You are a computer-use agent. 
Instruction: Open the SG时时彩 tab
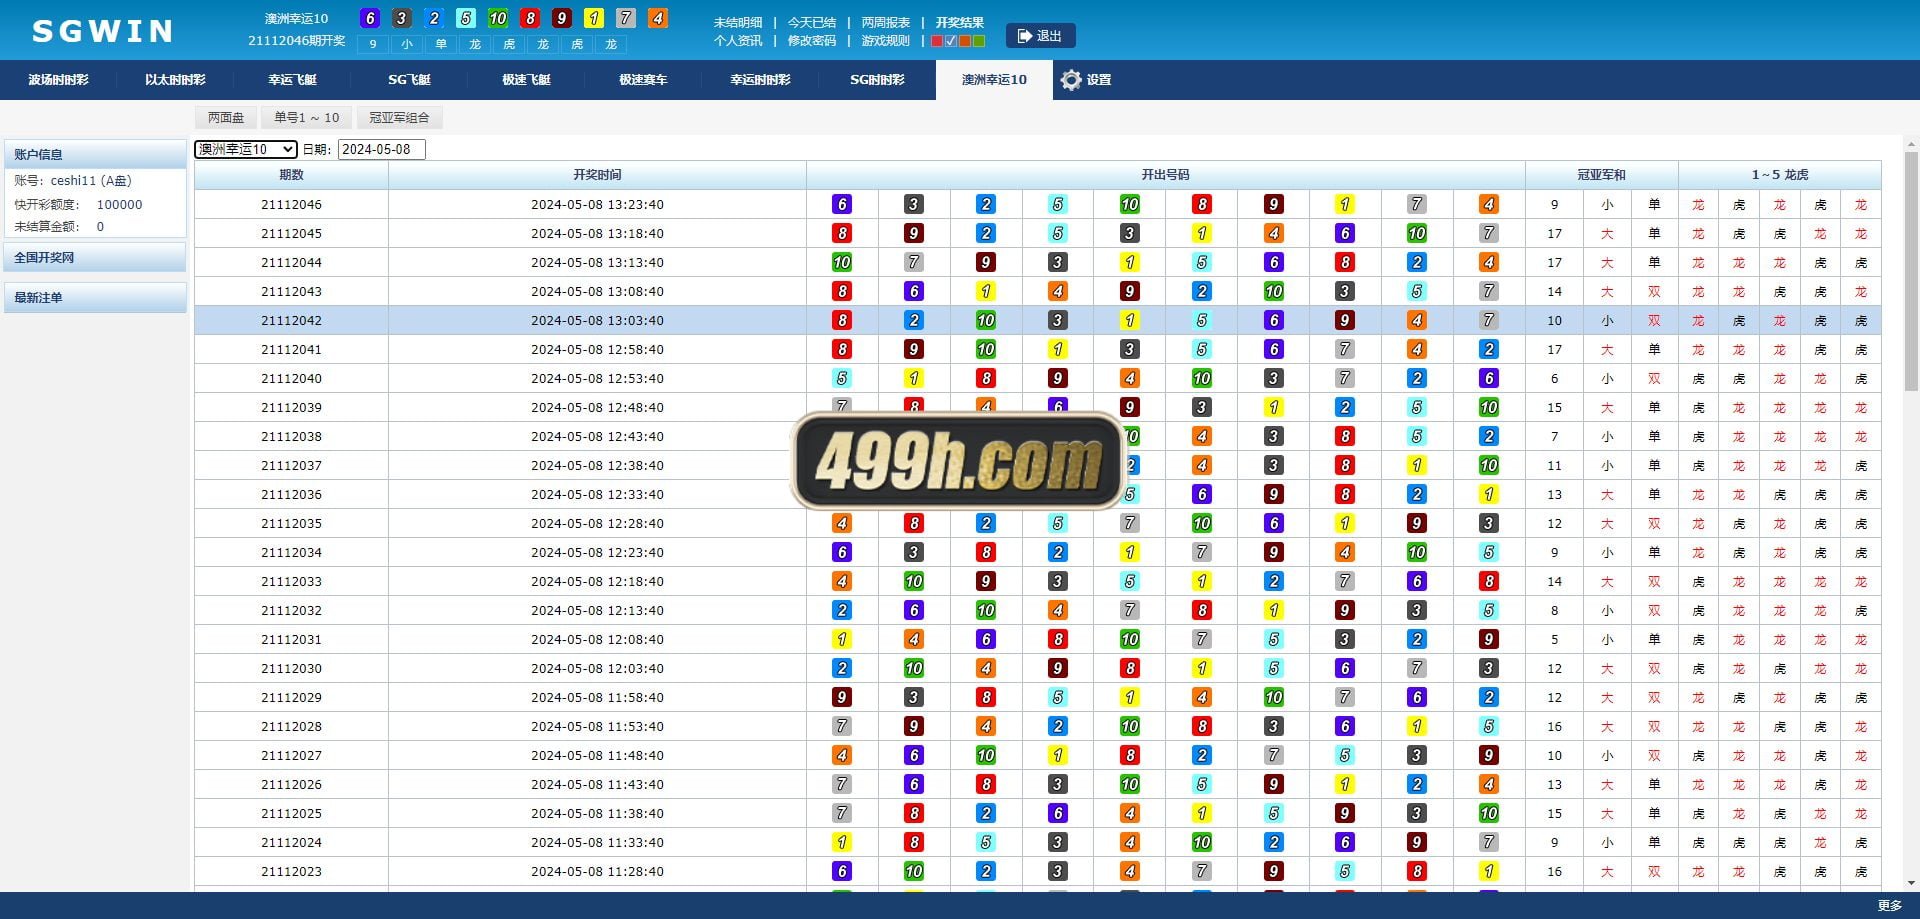[x=877, y=80]
